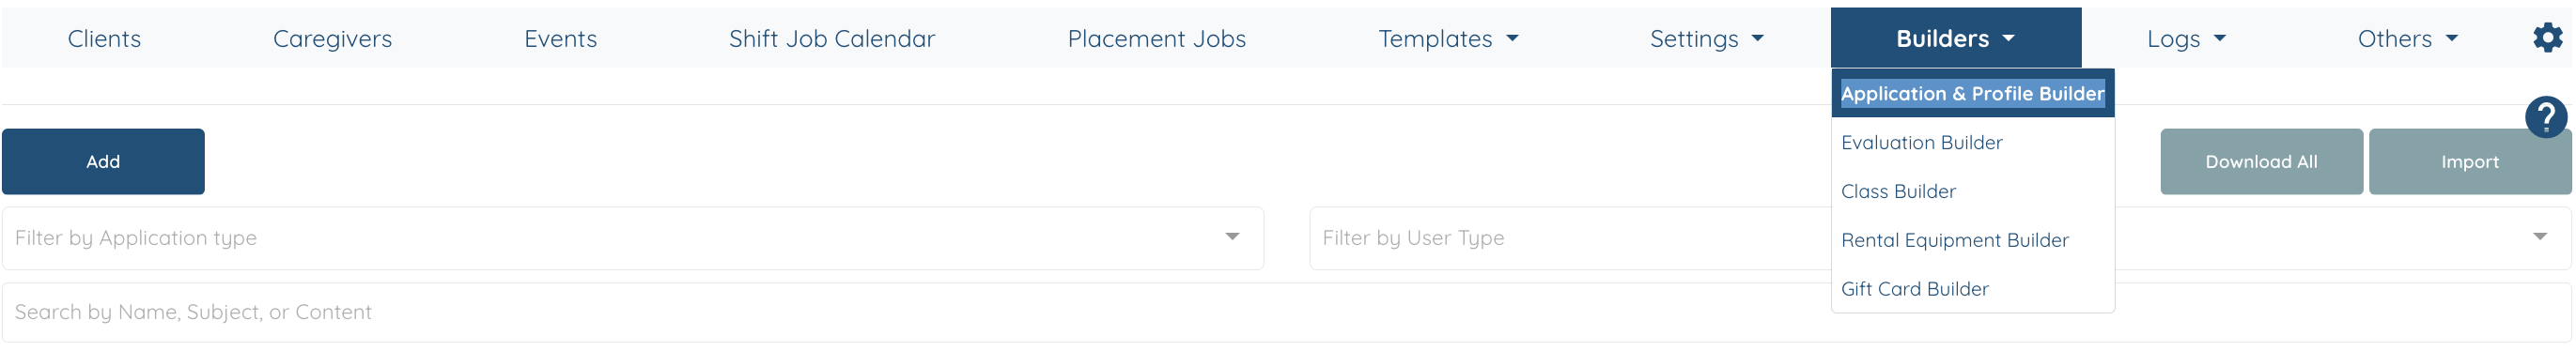Open the Others dropdown menu
This screenshot has width=2576, height=351.
2407,38
